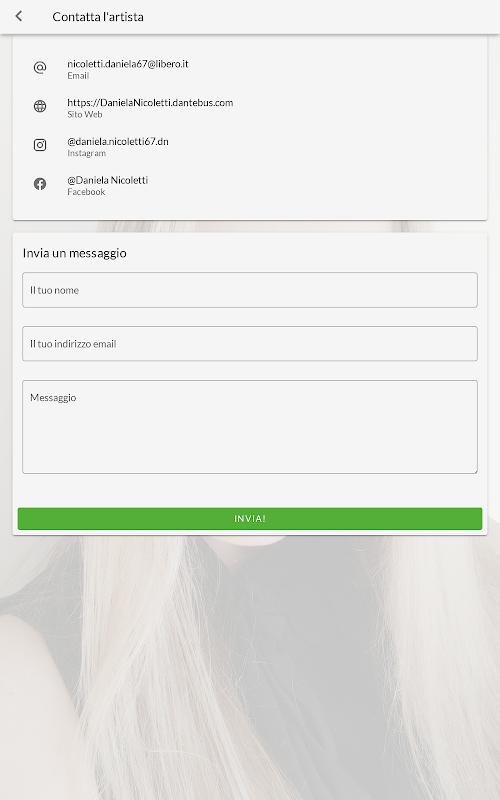Viewport: 500px width, 800px height.
Task: Click the 'Email' label under the address
Action: (78, 76)
